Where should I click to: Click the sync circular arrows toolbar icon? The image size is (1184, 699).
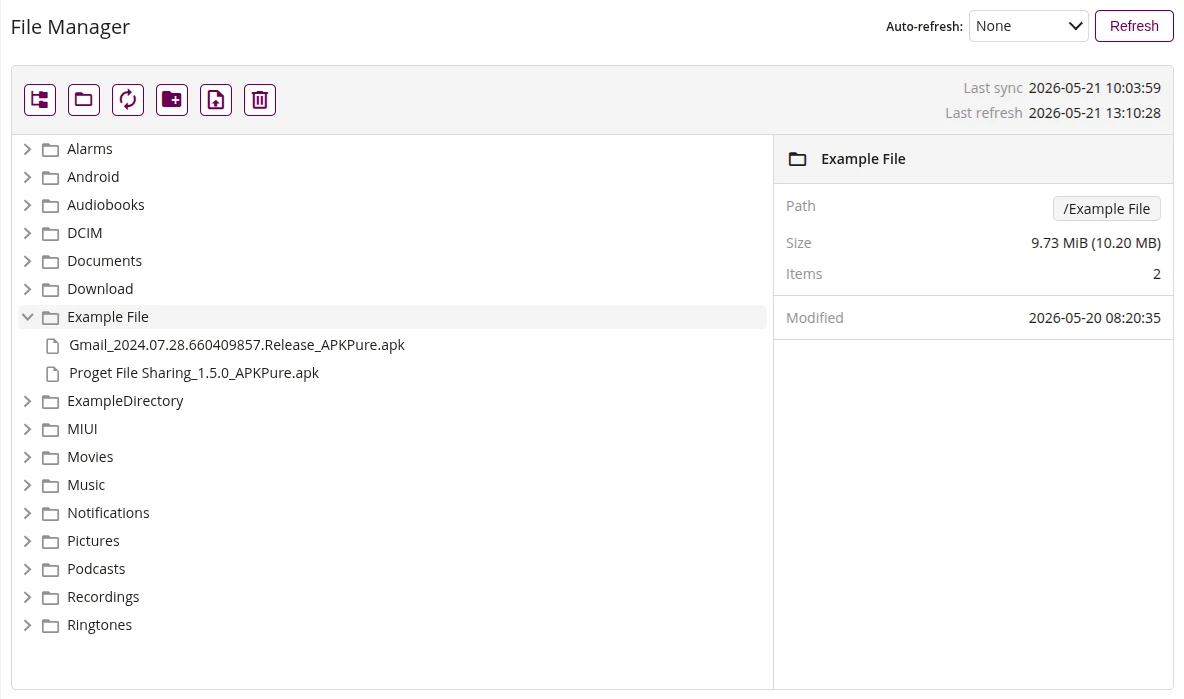pos(128,100)
